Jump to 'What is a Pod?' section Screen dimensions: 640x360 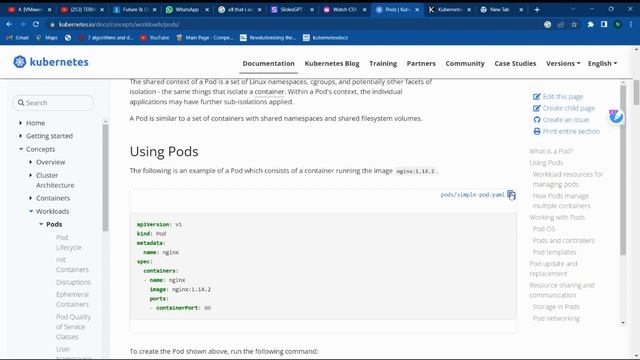point(551,151)
